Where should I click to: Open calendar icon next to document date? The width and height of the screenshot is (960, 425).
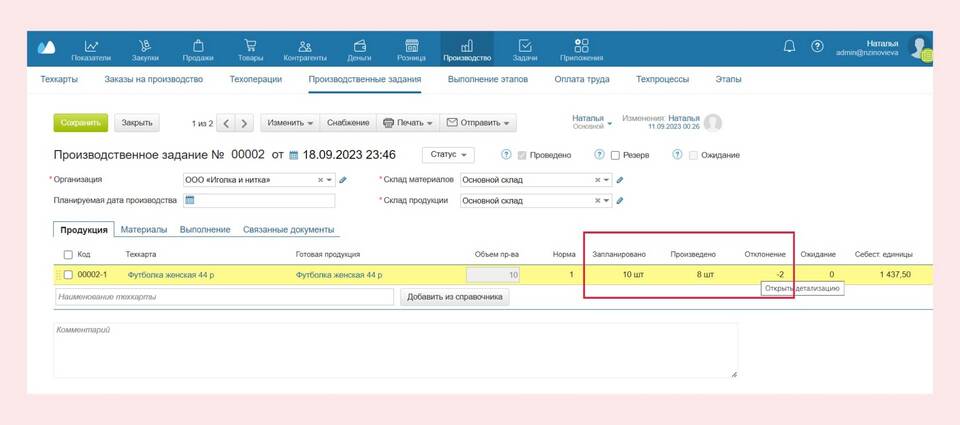(293, 156)
